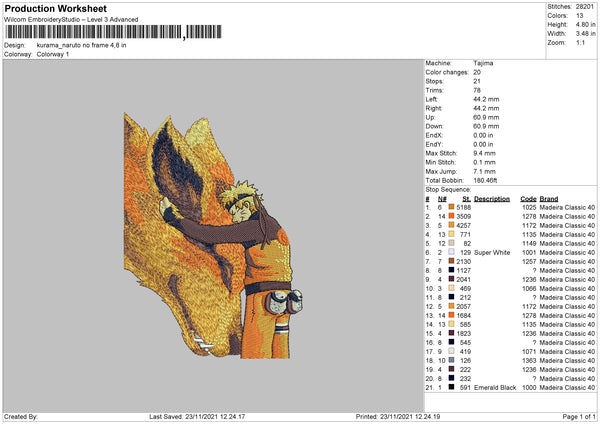
Task: Select thread code 1000 in row 21
Action: point(529,388)
